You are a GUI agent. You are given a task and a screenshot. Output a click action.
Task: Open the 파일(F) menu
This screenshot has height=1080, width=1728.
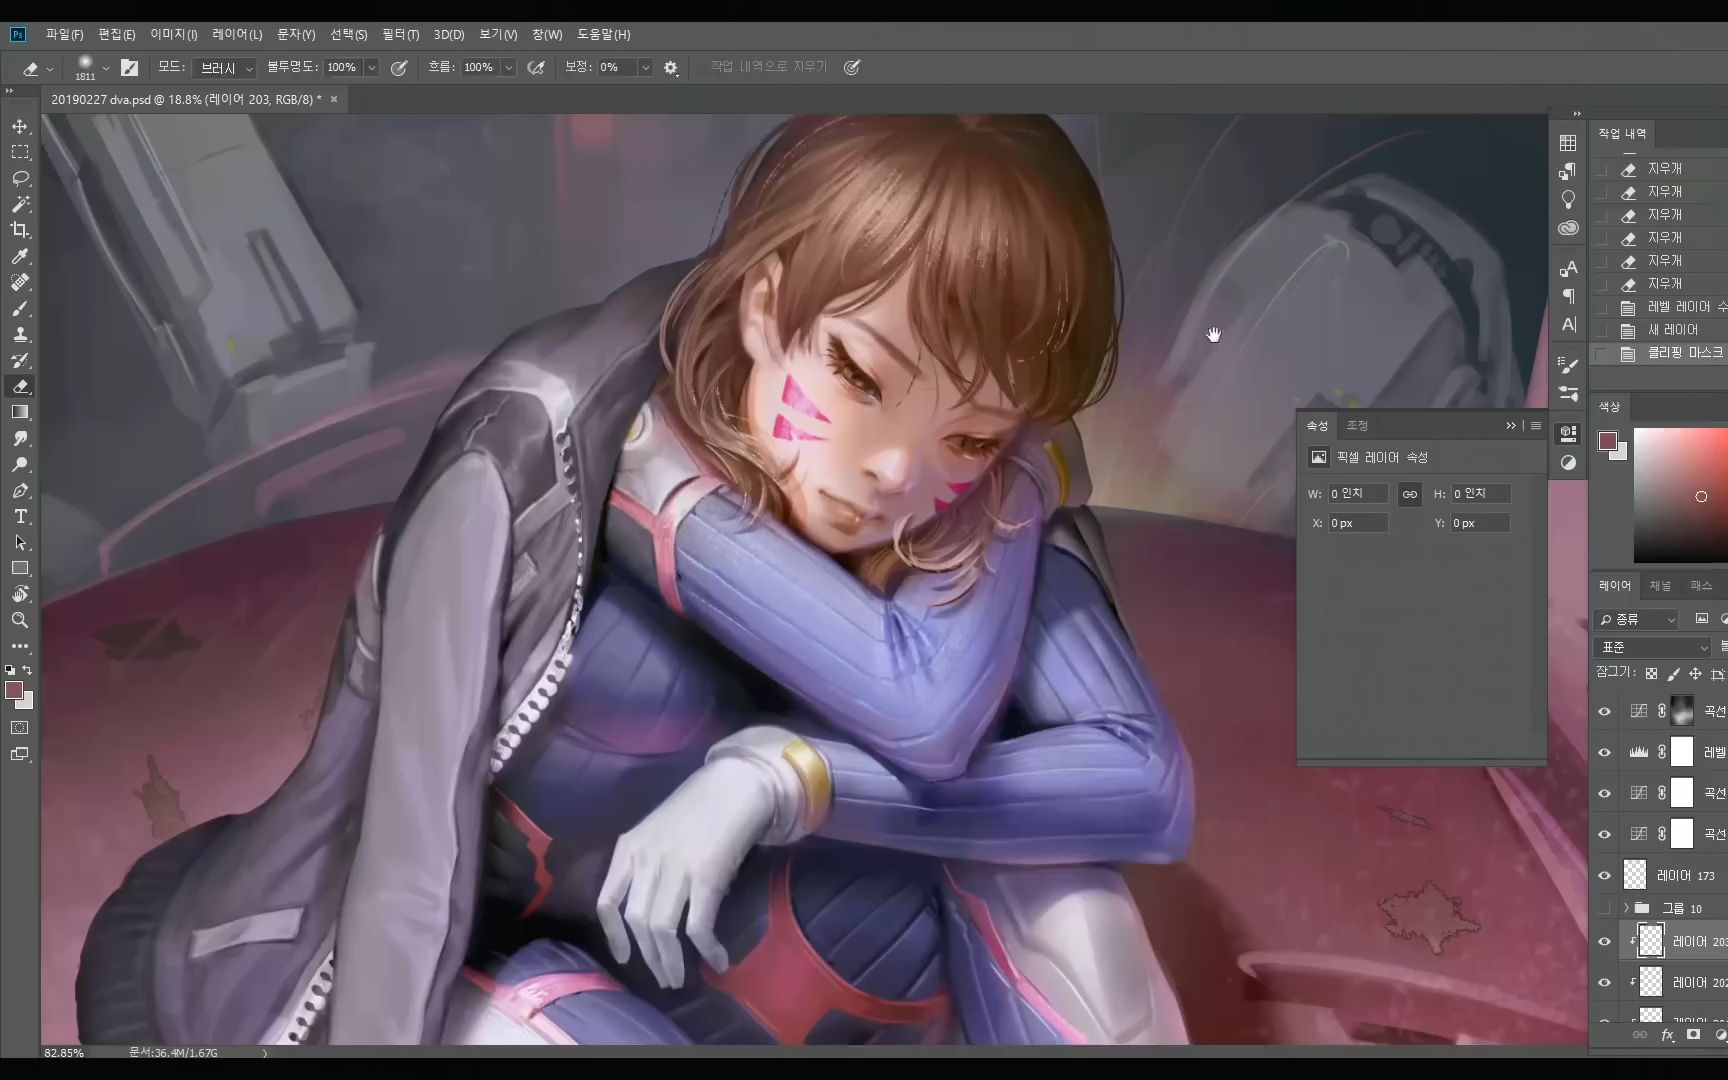[64, 35]
